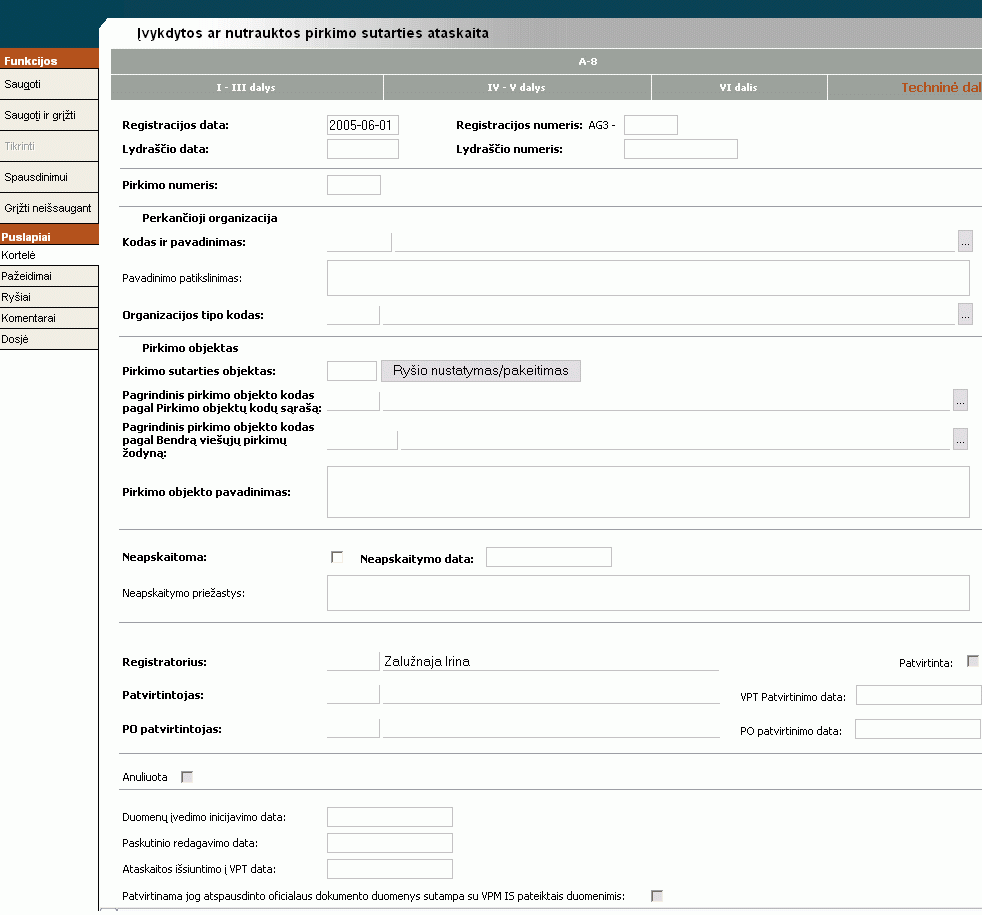Click Registratorius name Zalužnaja Irina
The width and height of the screenshot is (982, 915).
point(427,661)
